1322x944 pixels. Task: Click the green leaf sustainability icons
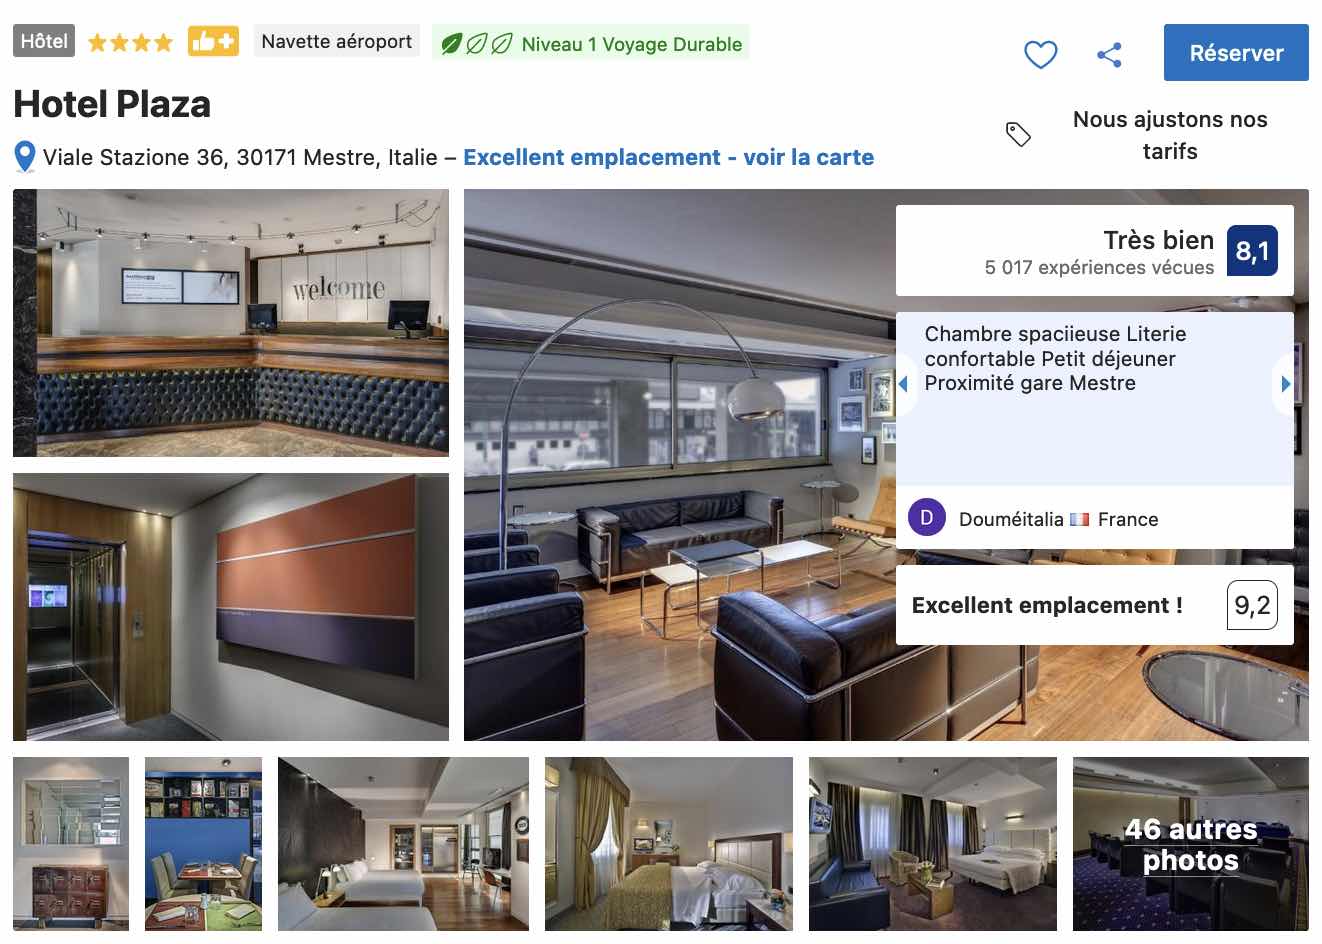477,44
